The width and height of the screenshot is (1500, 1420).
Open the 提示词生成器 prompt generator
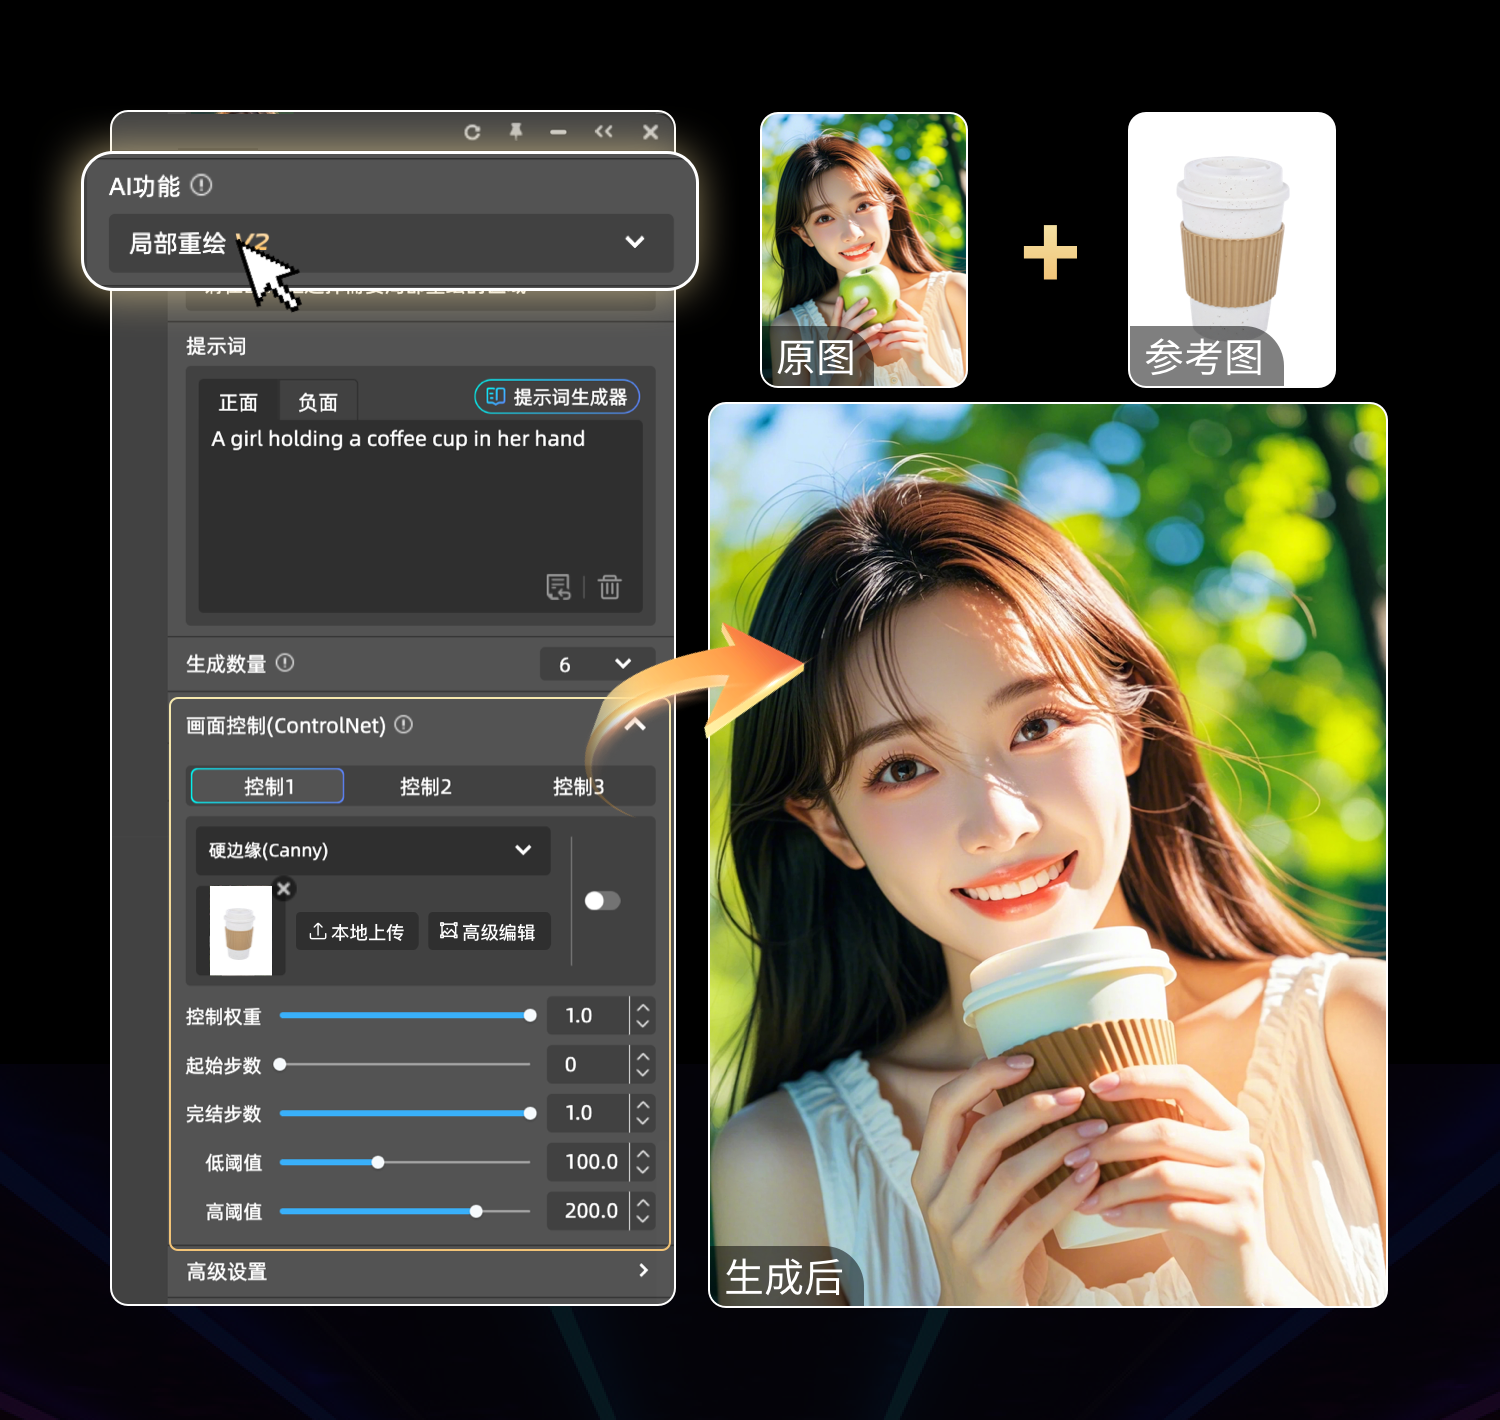(557, 397)
